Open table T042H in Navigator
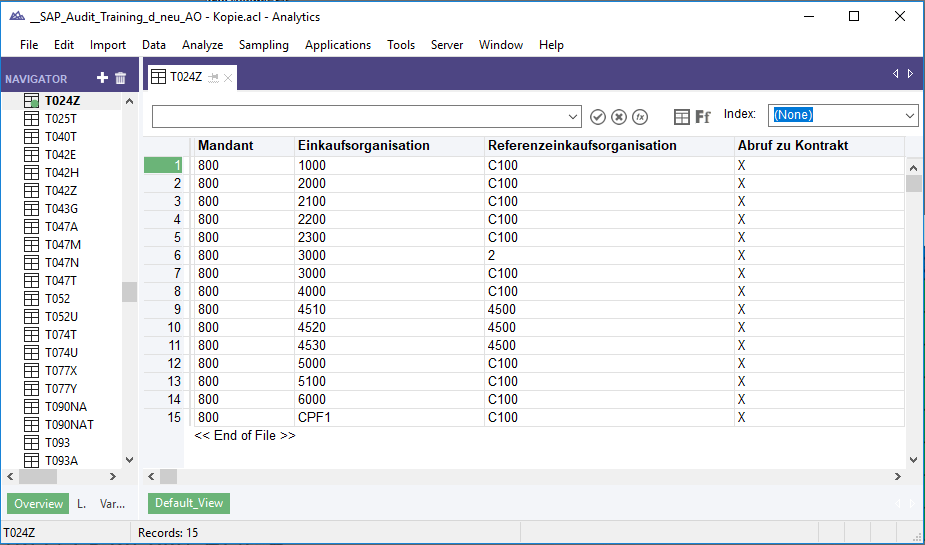The image size is (925, 545). 61,173
